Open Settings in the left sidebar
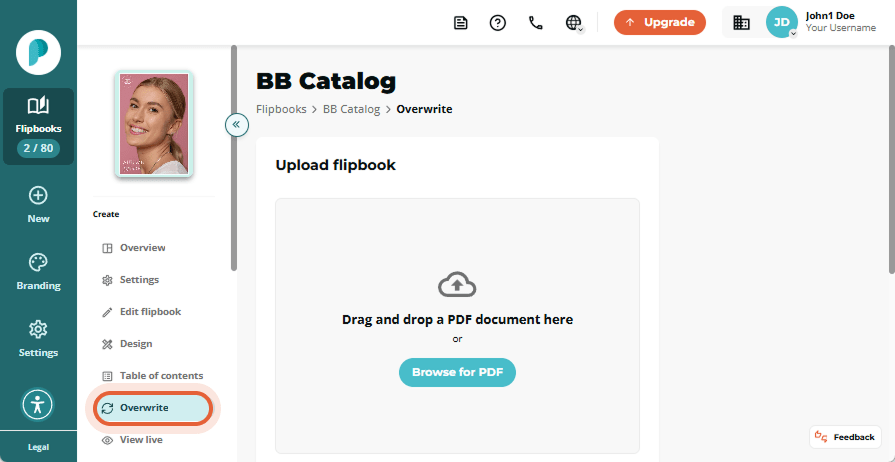Image resolution: width=895 pixels, height=462 pixels. tap(38, 339)
